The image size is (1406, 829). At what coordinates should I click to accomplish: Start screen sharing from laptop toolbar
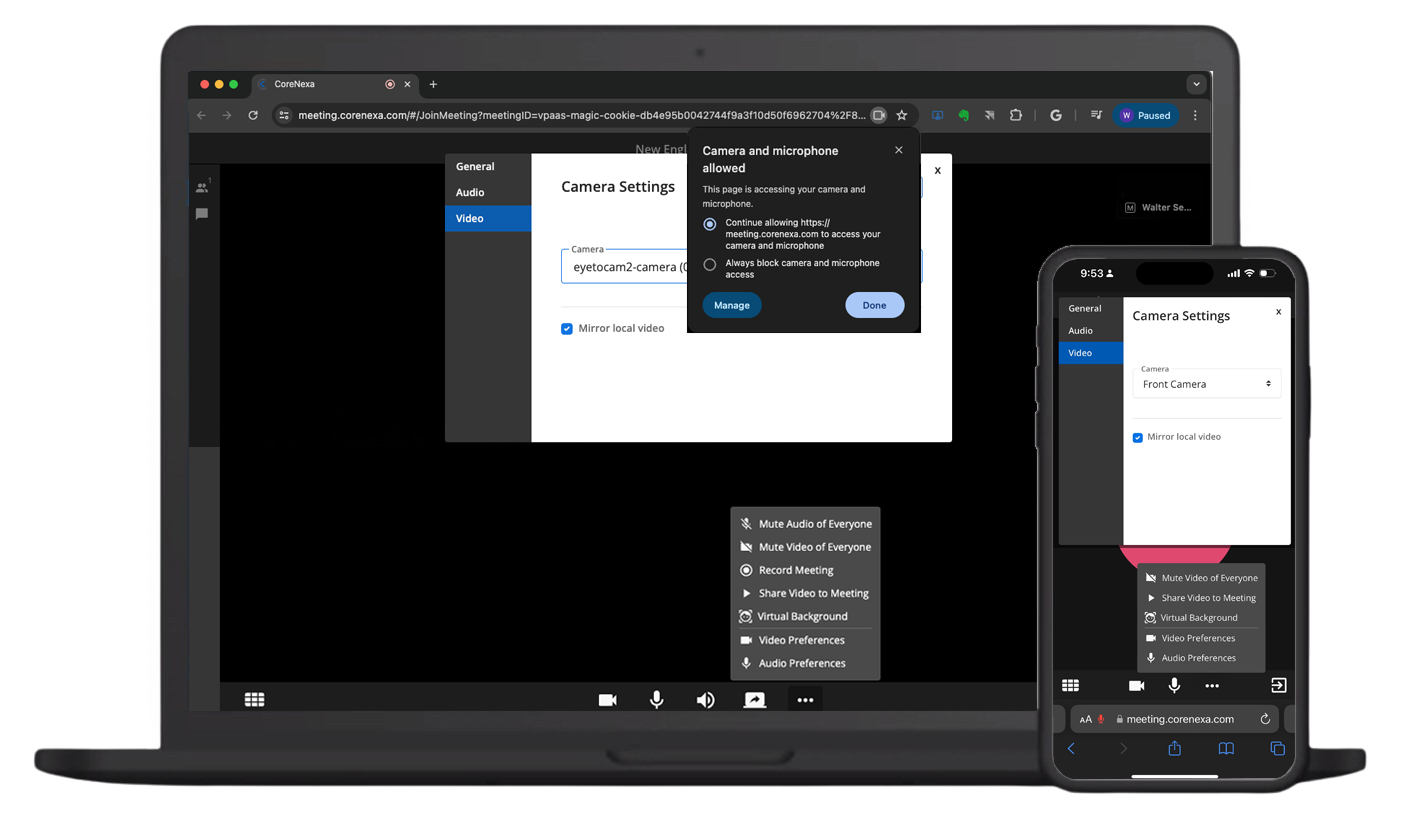click(x=755, y=700)
